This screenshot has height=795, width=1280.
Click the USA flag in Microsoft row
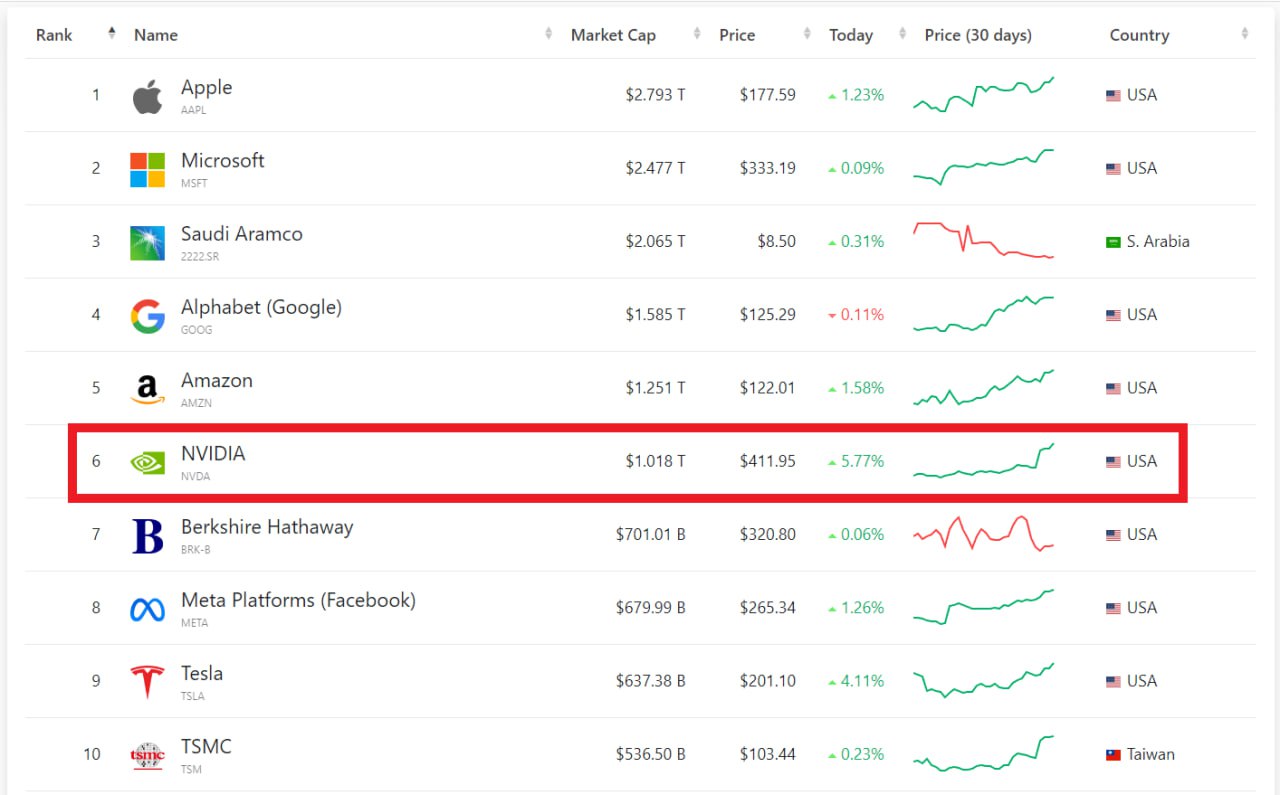[x=1113, y=169]
